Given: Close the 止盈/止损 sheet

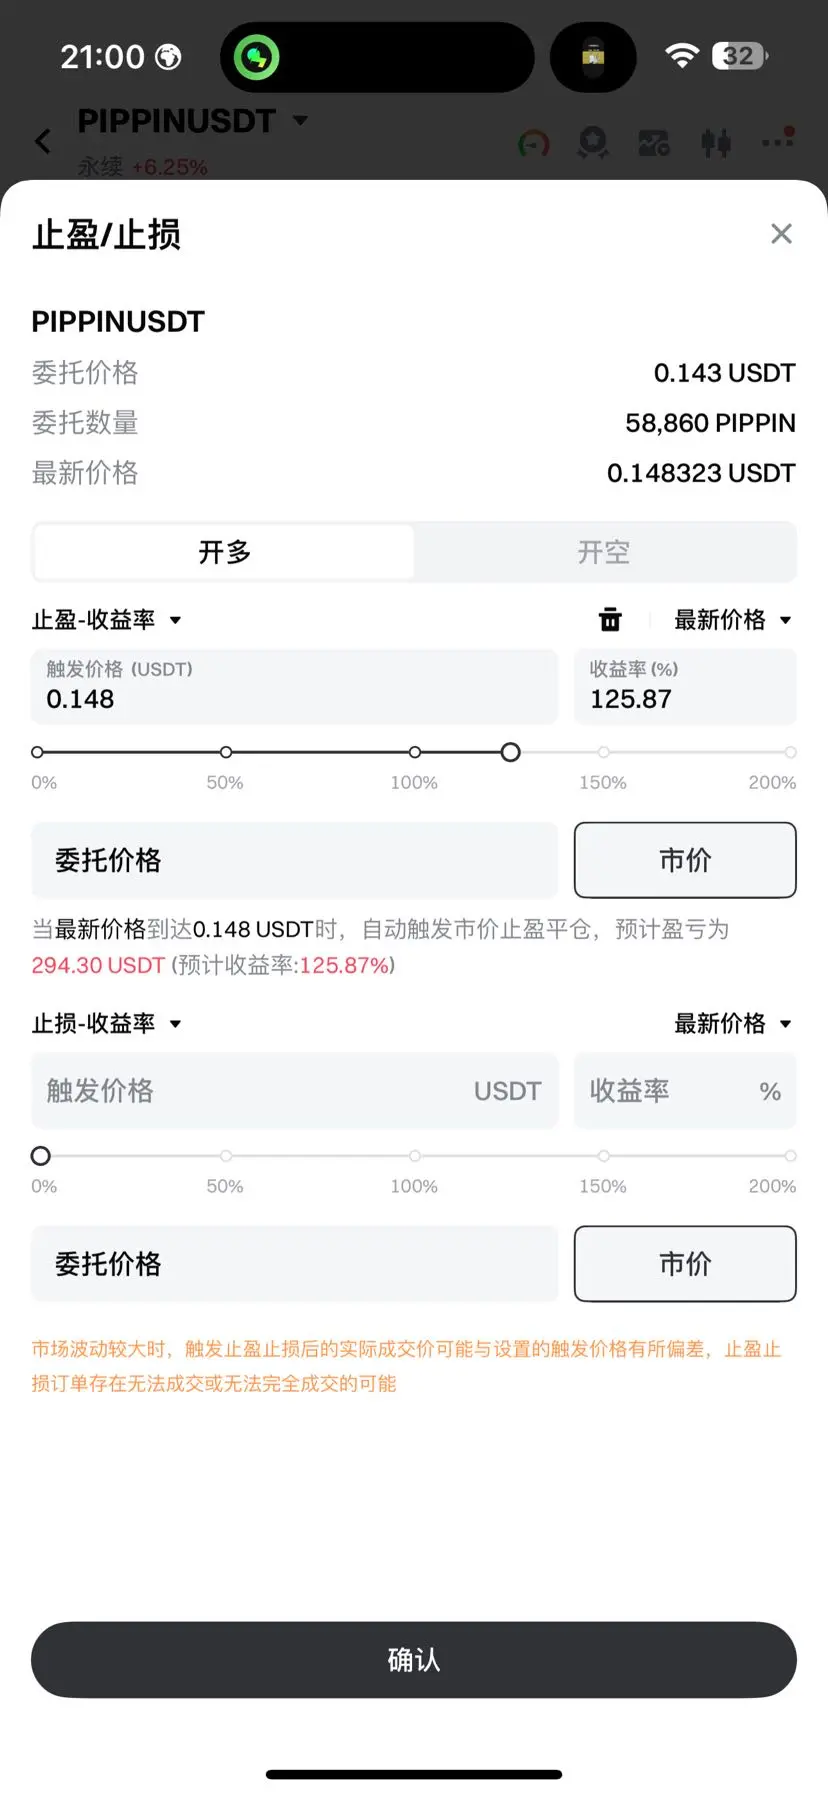Looking at the screenshot, I should pyautogui.click(x=781, y=234).
